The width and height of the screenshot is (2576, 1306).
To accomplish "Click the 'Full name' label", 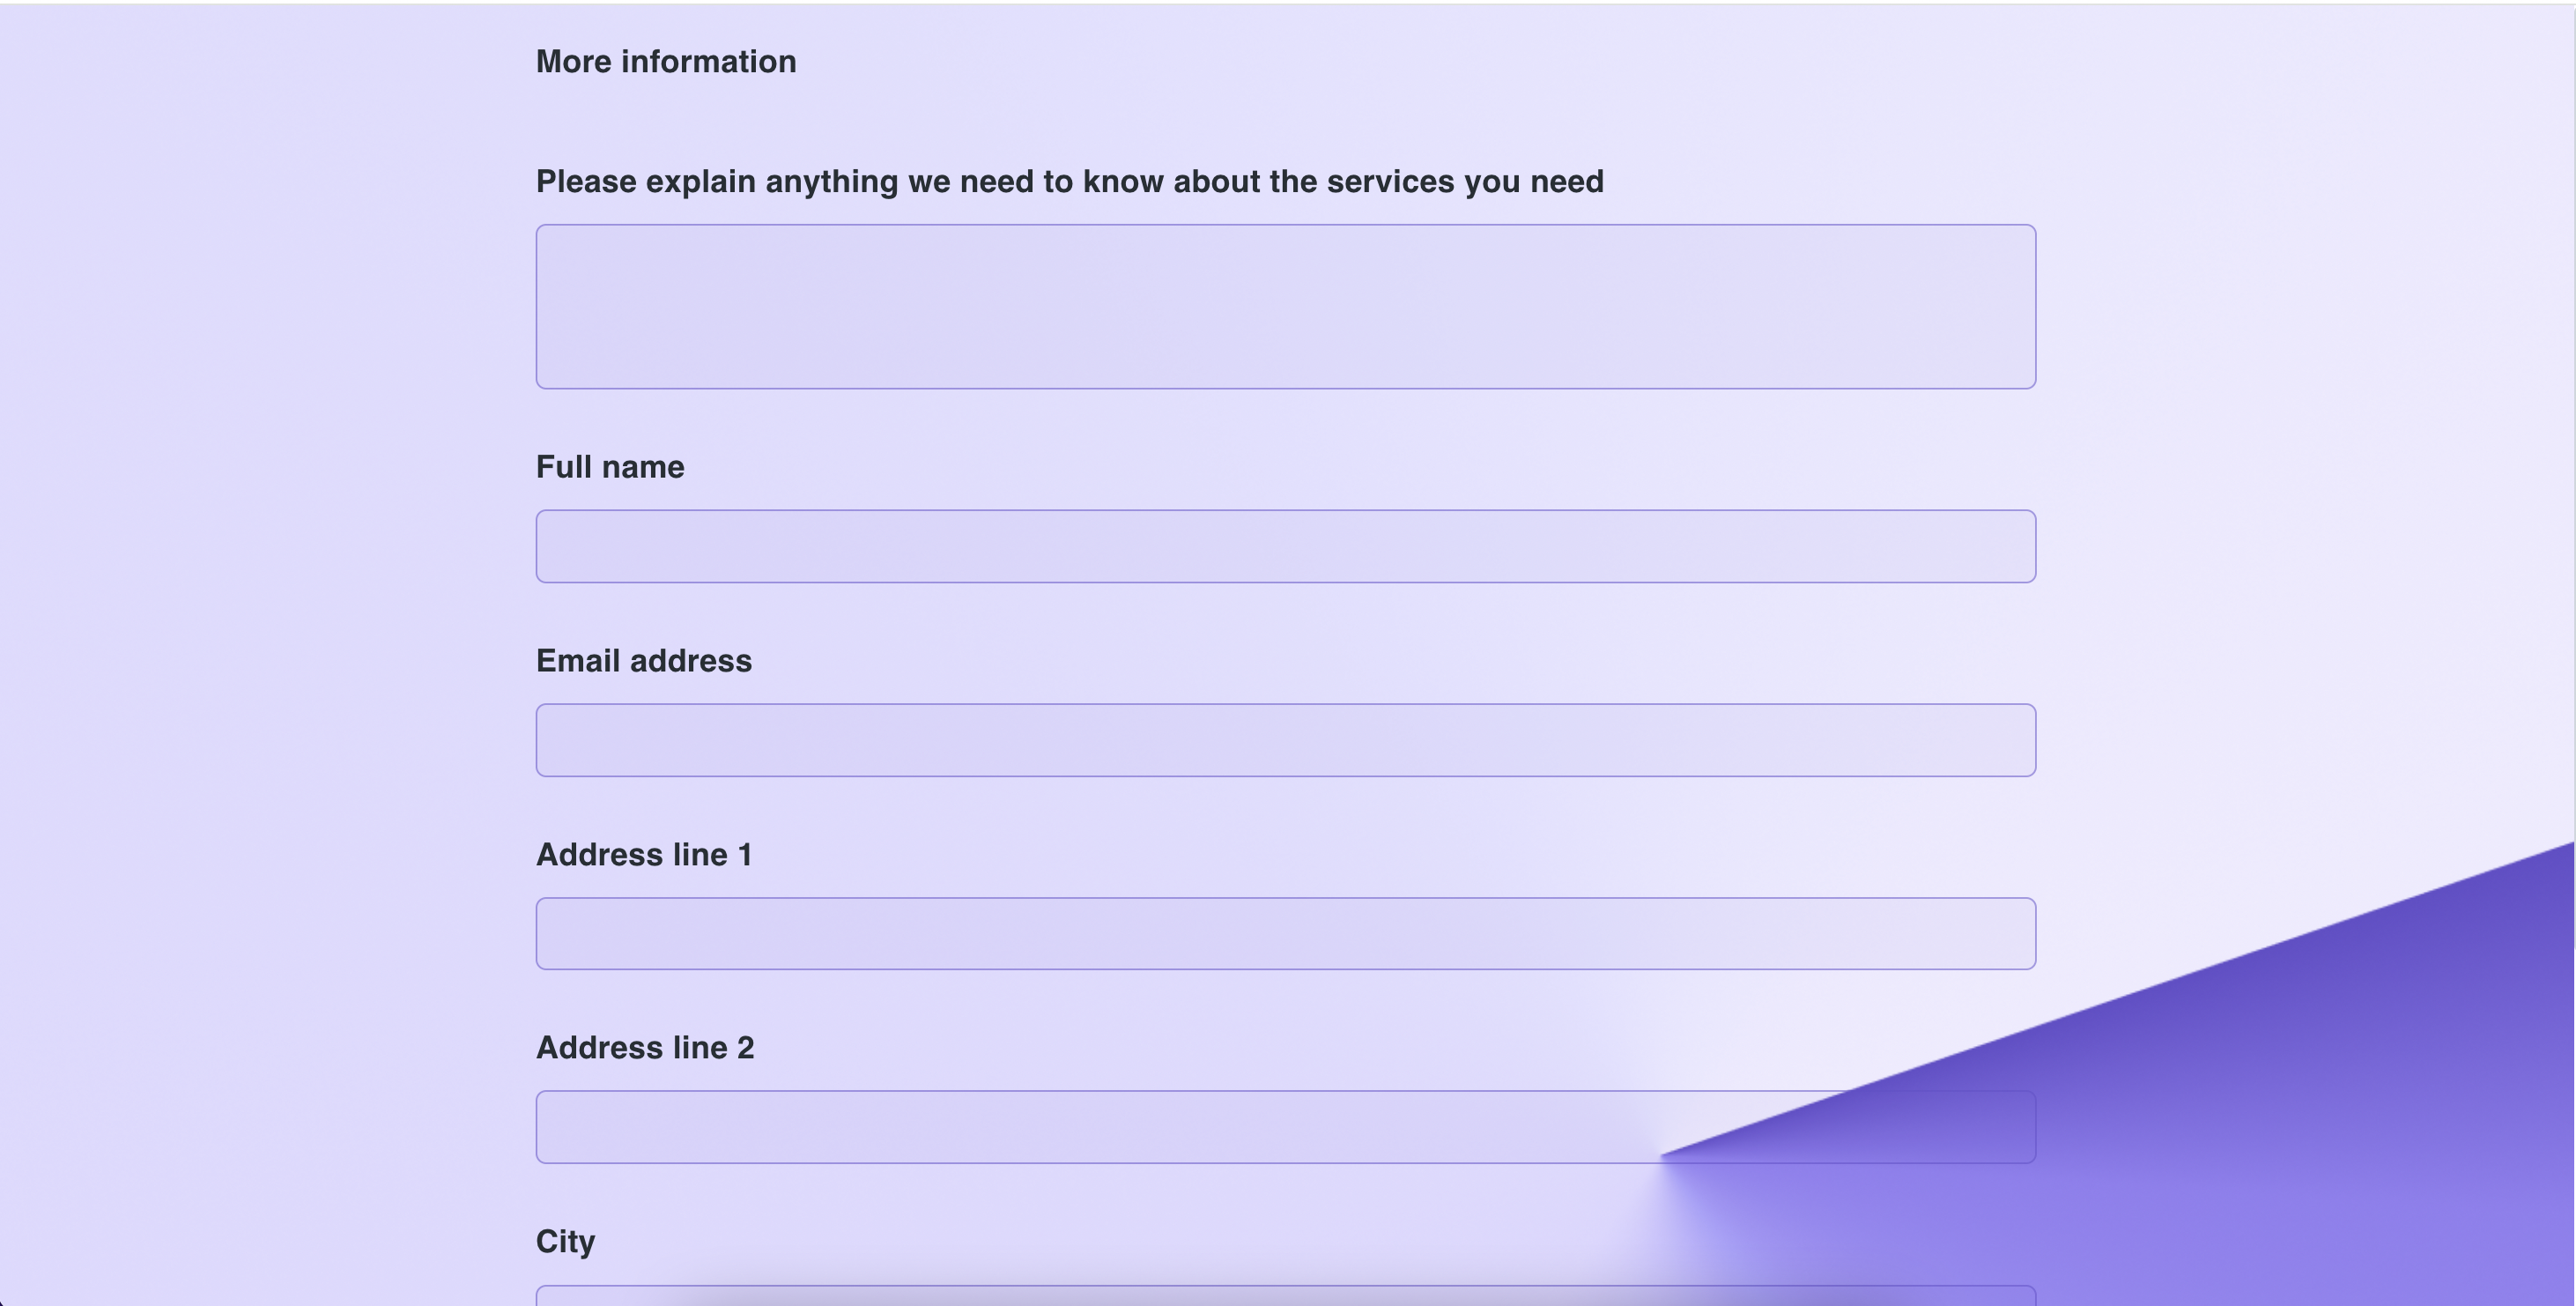I will pos(610,467).
